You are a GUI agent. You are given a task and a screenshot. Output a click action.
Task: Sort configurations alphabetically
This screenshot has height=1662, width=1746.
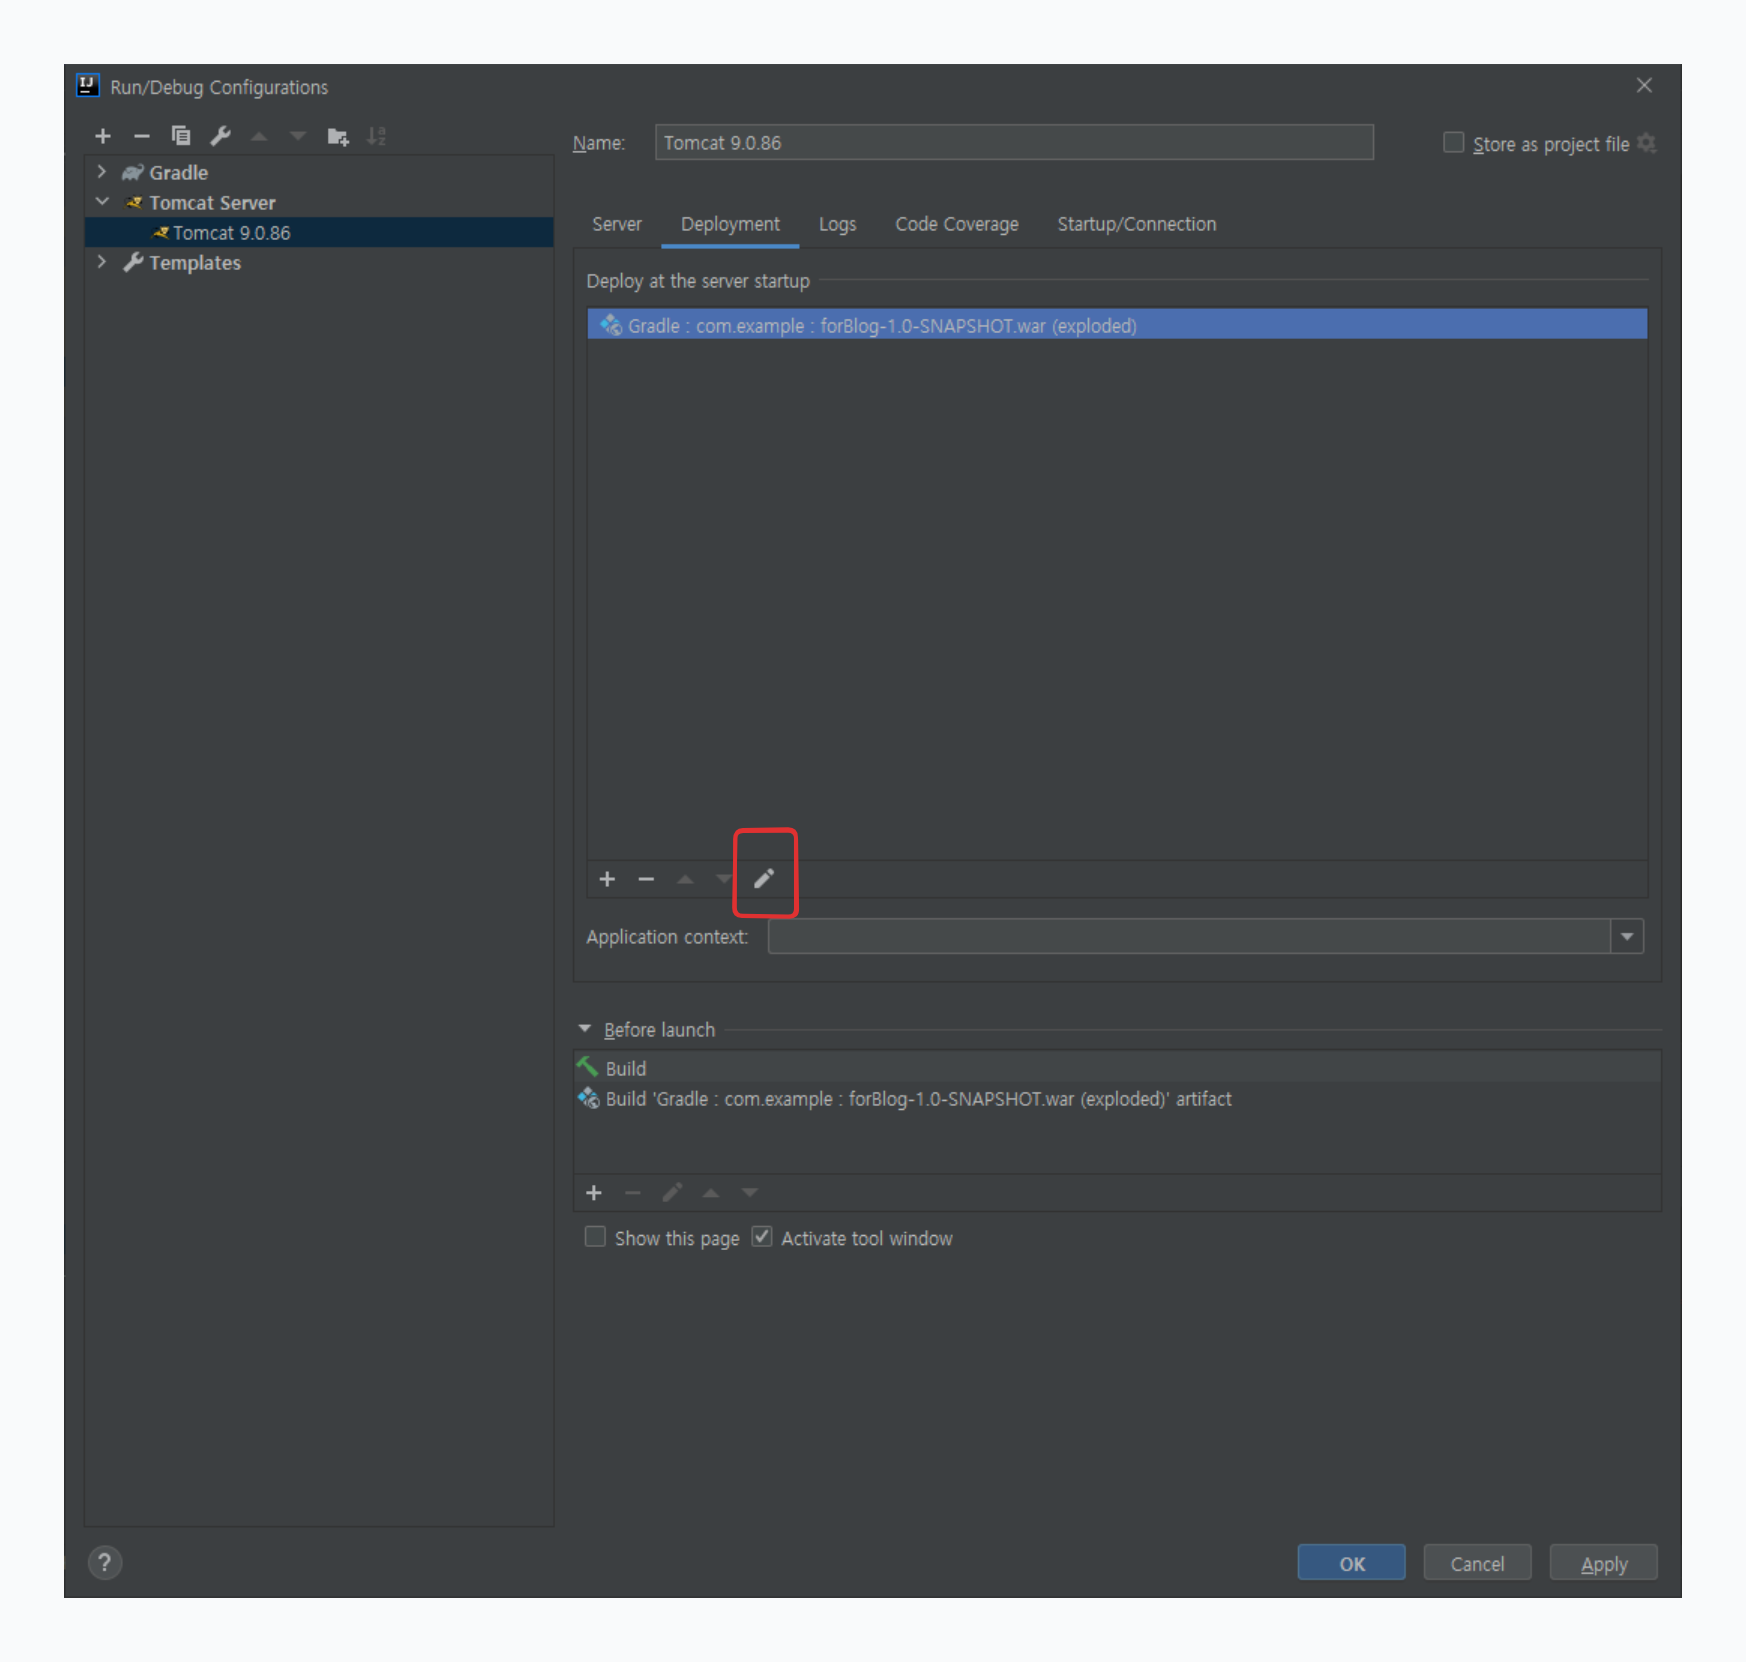pos(377,136)
